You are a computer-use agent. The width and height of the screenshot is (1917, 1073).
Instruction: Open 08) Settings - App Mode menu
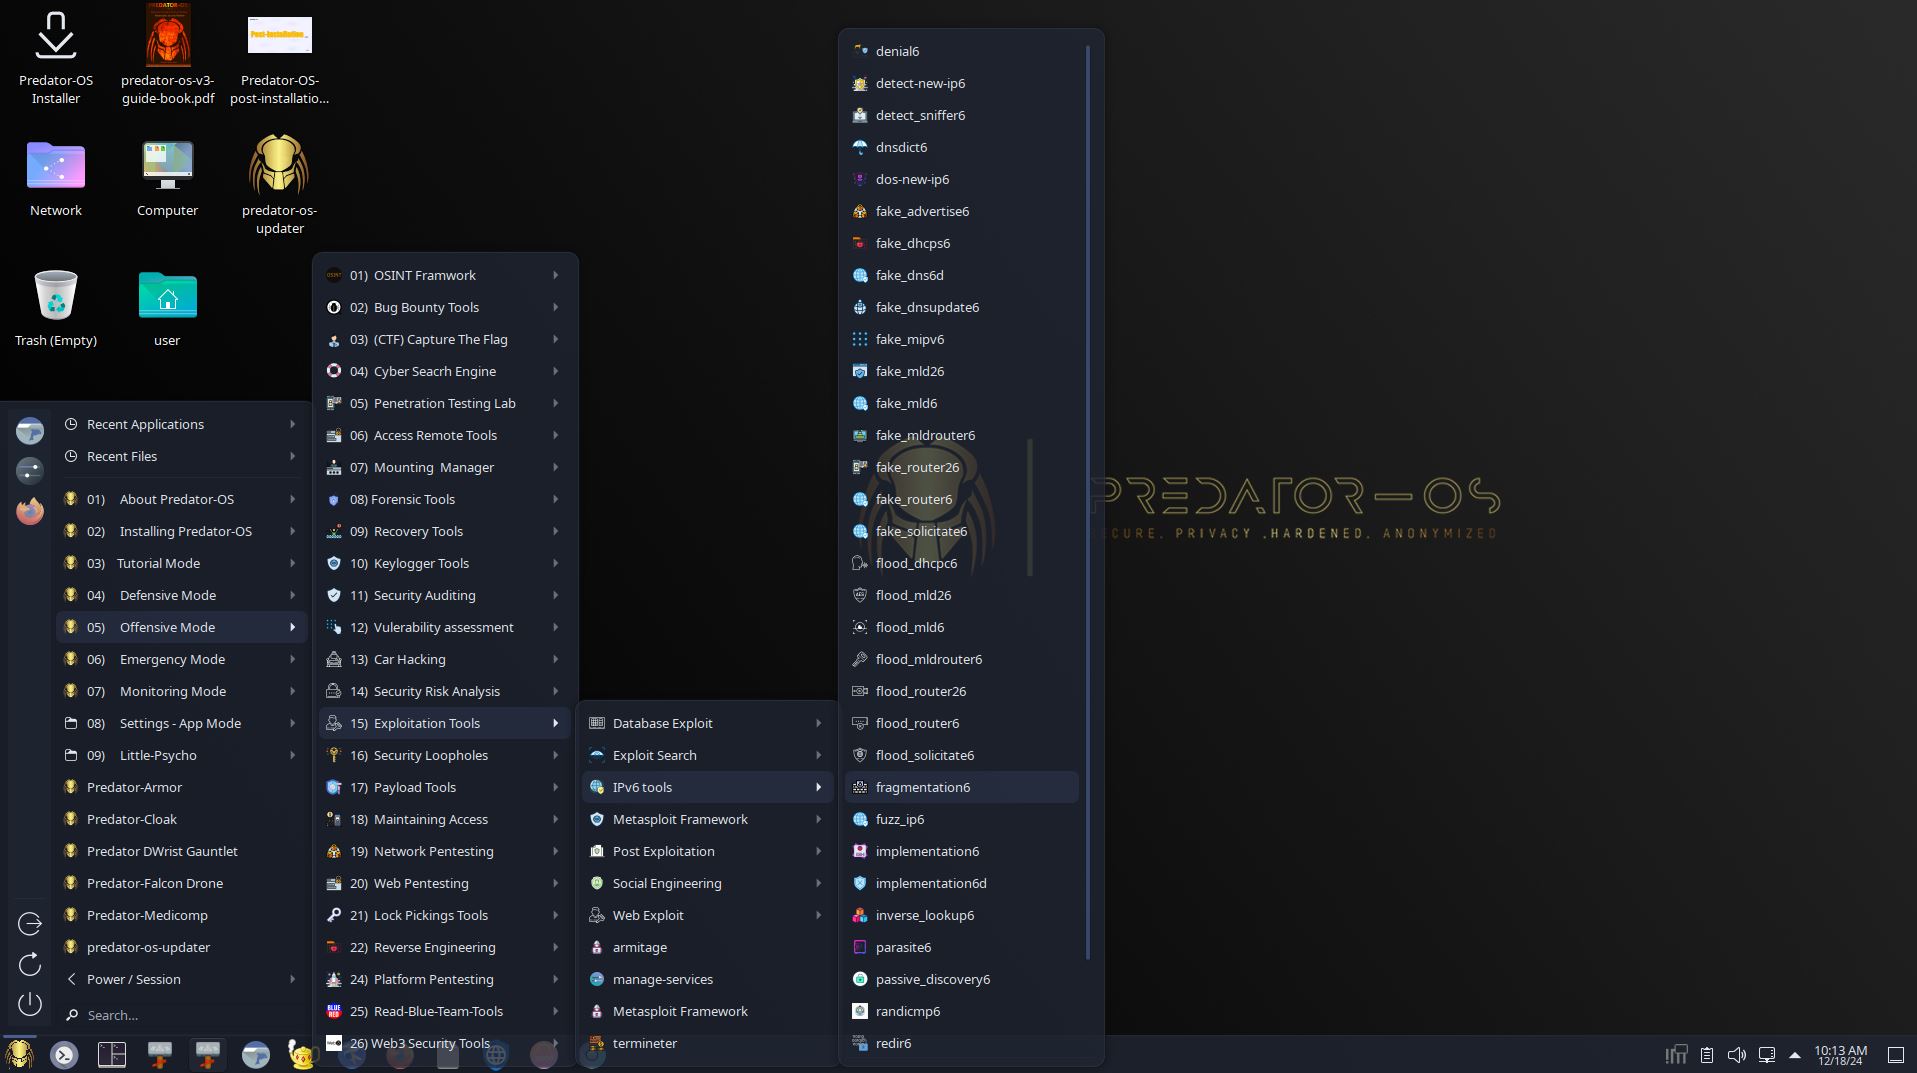pos(180,723)
